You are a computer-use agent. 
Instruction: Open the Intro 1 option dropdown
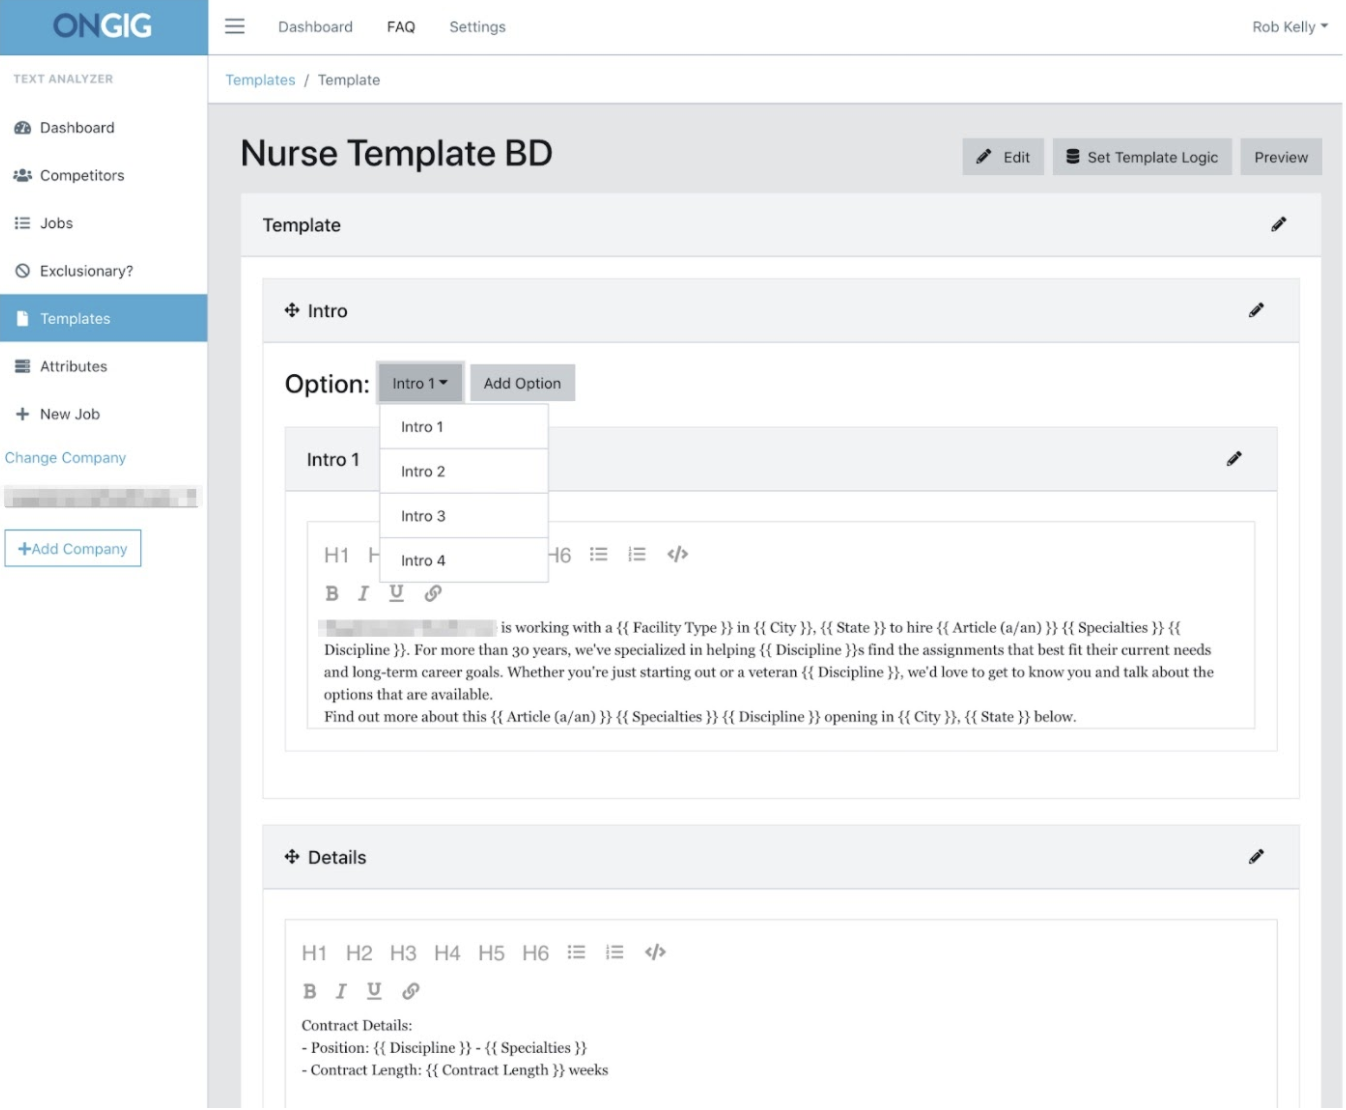click(419, 383)
